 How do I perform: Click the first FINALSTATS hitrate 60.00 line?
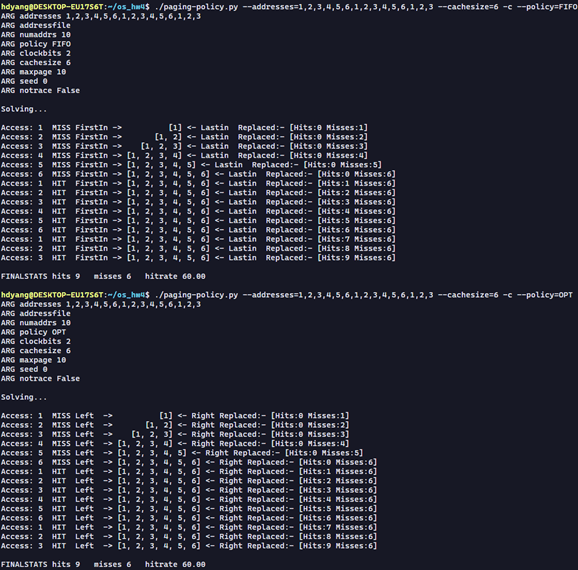click(103, 276)
